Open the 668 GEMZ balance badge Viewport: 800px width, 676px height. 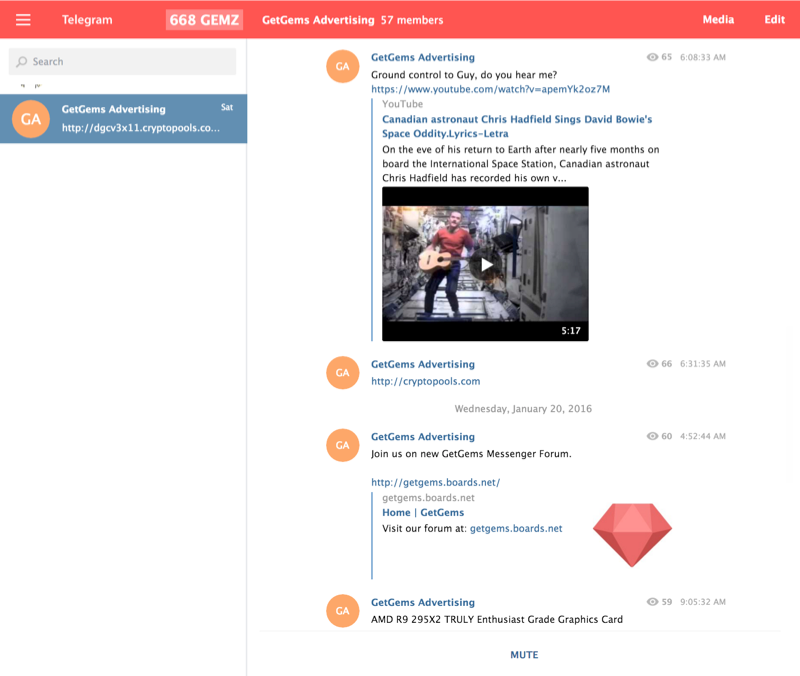pos(204,20)
